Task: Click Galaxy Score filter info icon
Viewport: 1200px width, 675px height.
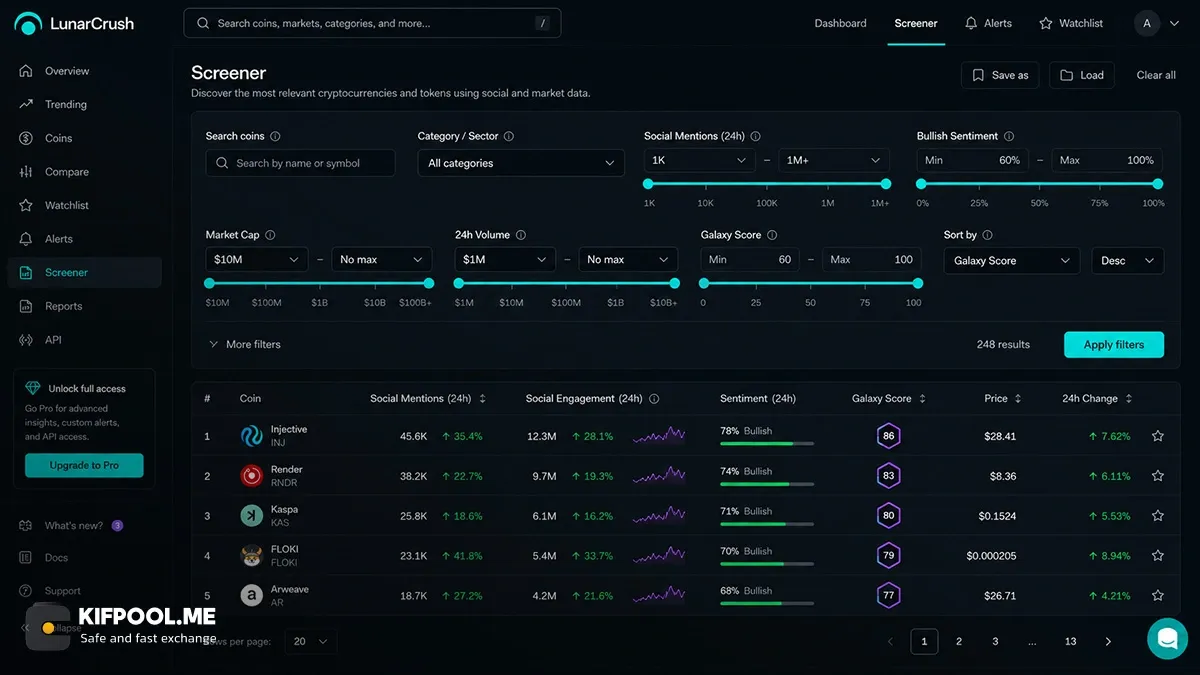Action: (x=772, y=235)
